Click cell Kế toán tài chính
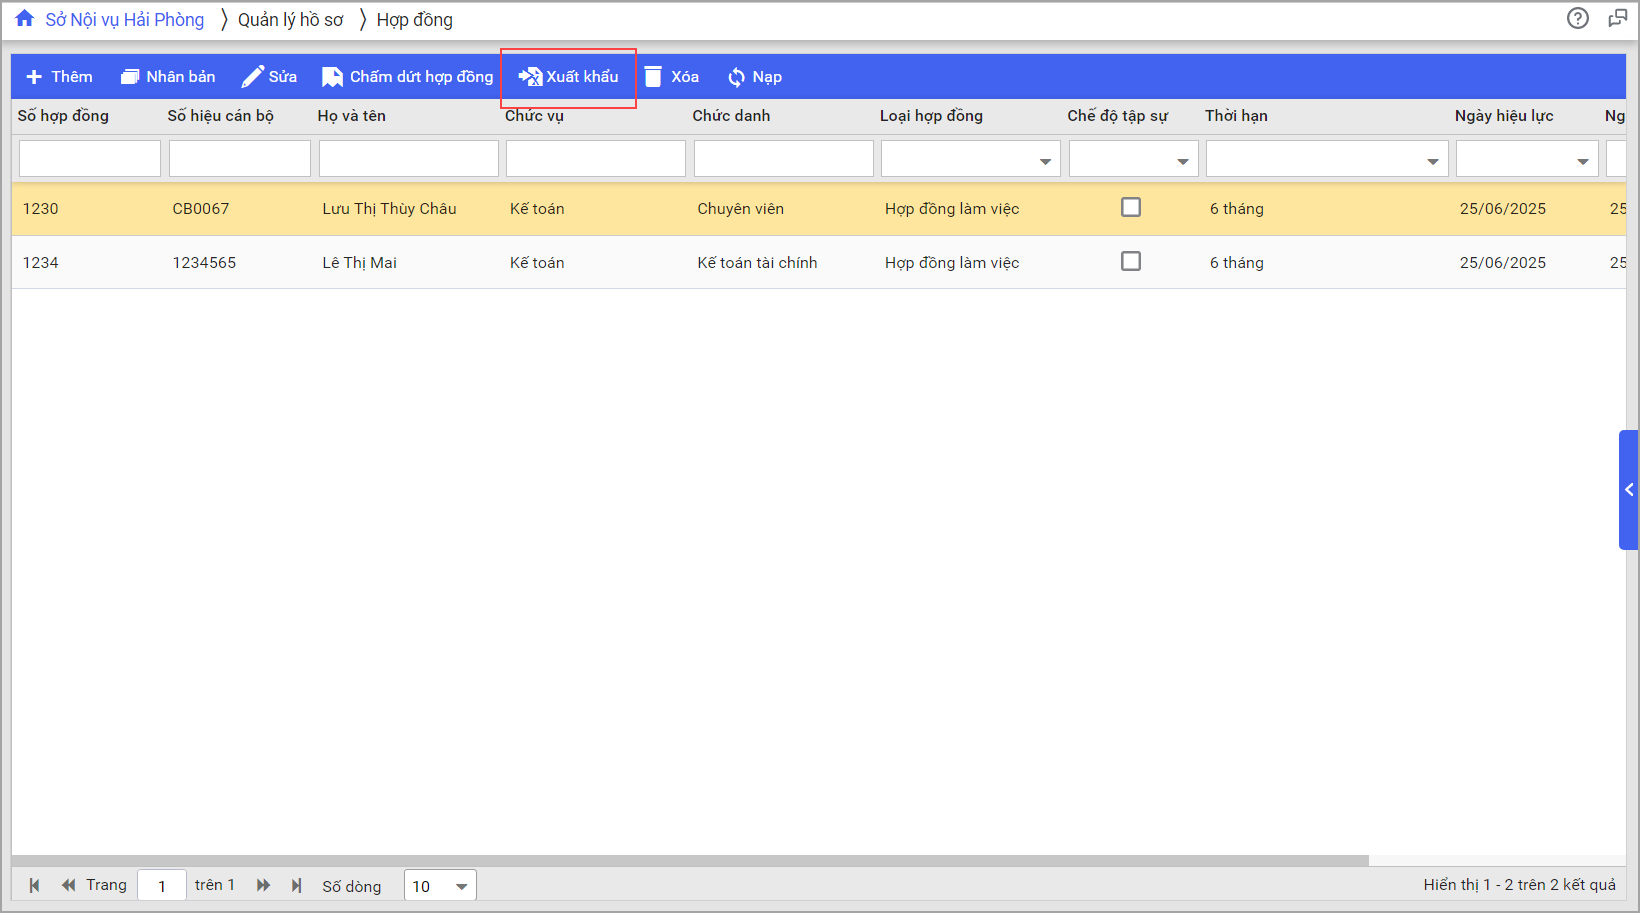Image resolution: width=1640 pixels, height=913 pixels. pyautogui.click(x=757, y=263)
